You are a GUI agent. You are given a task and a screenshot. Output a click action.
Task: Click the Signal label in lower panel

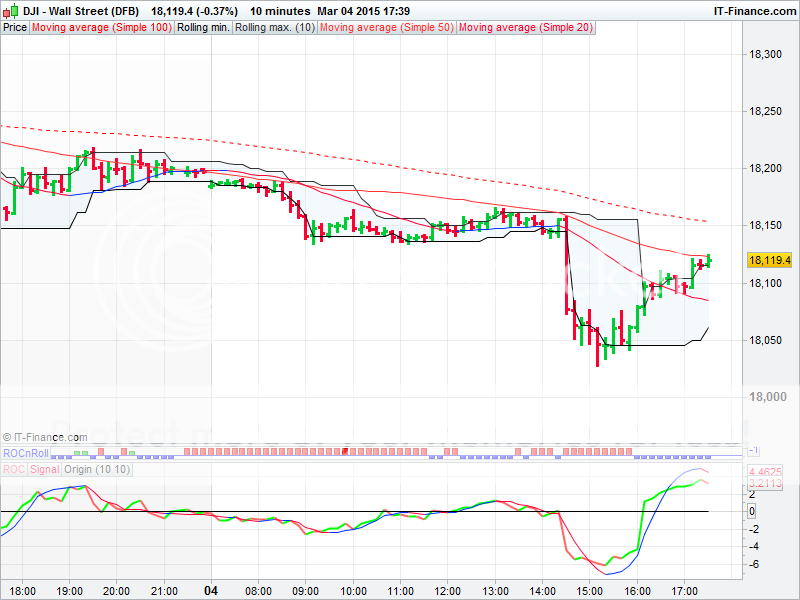click(x=44, y=468)
